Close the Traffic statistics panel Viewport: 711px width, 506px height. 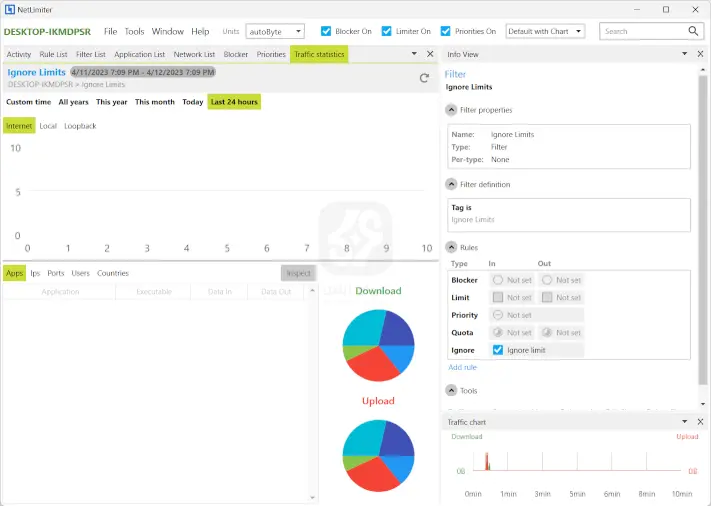(x=430, y=54)
